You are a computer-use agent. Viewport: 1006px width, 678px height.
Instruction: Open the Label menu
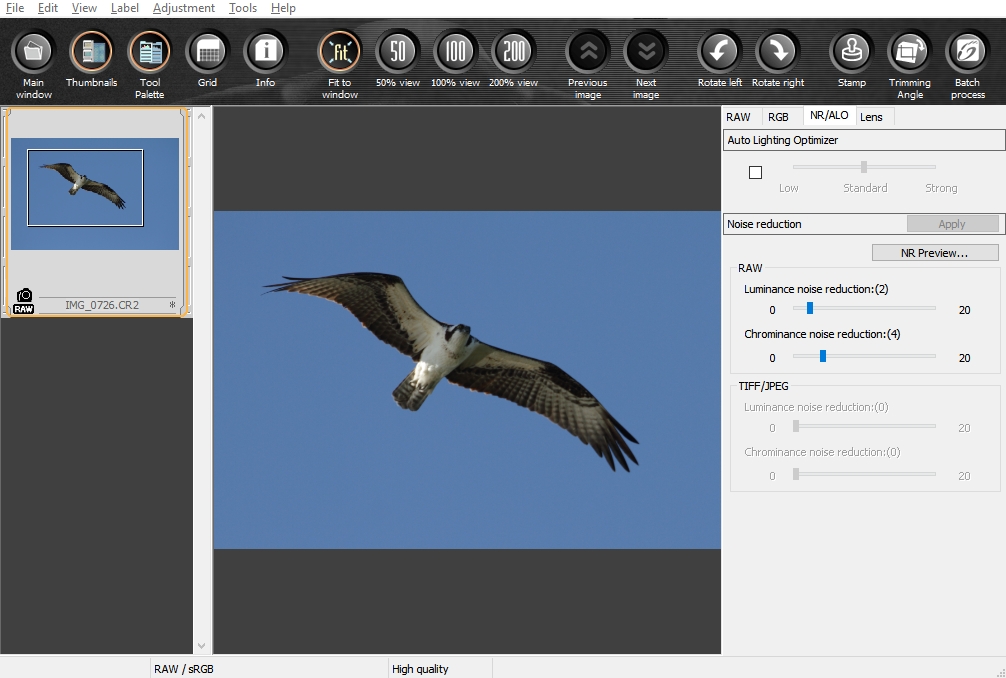pos(125,8)
